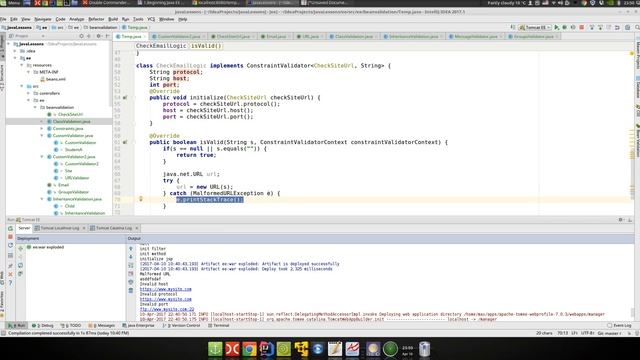640x360 pixels.
Task: Click the ftp://www.mysite.com:22 output link
Action: point(167,309)
